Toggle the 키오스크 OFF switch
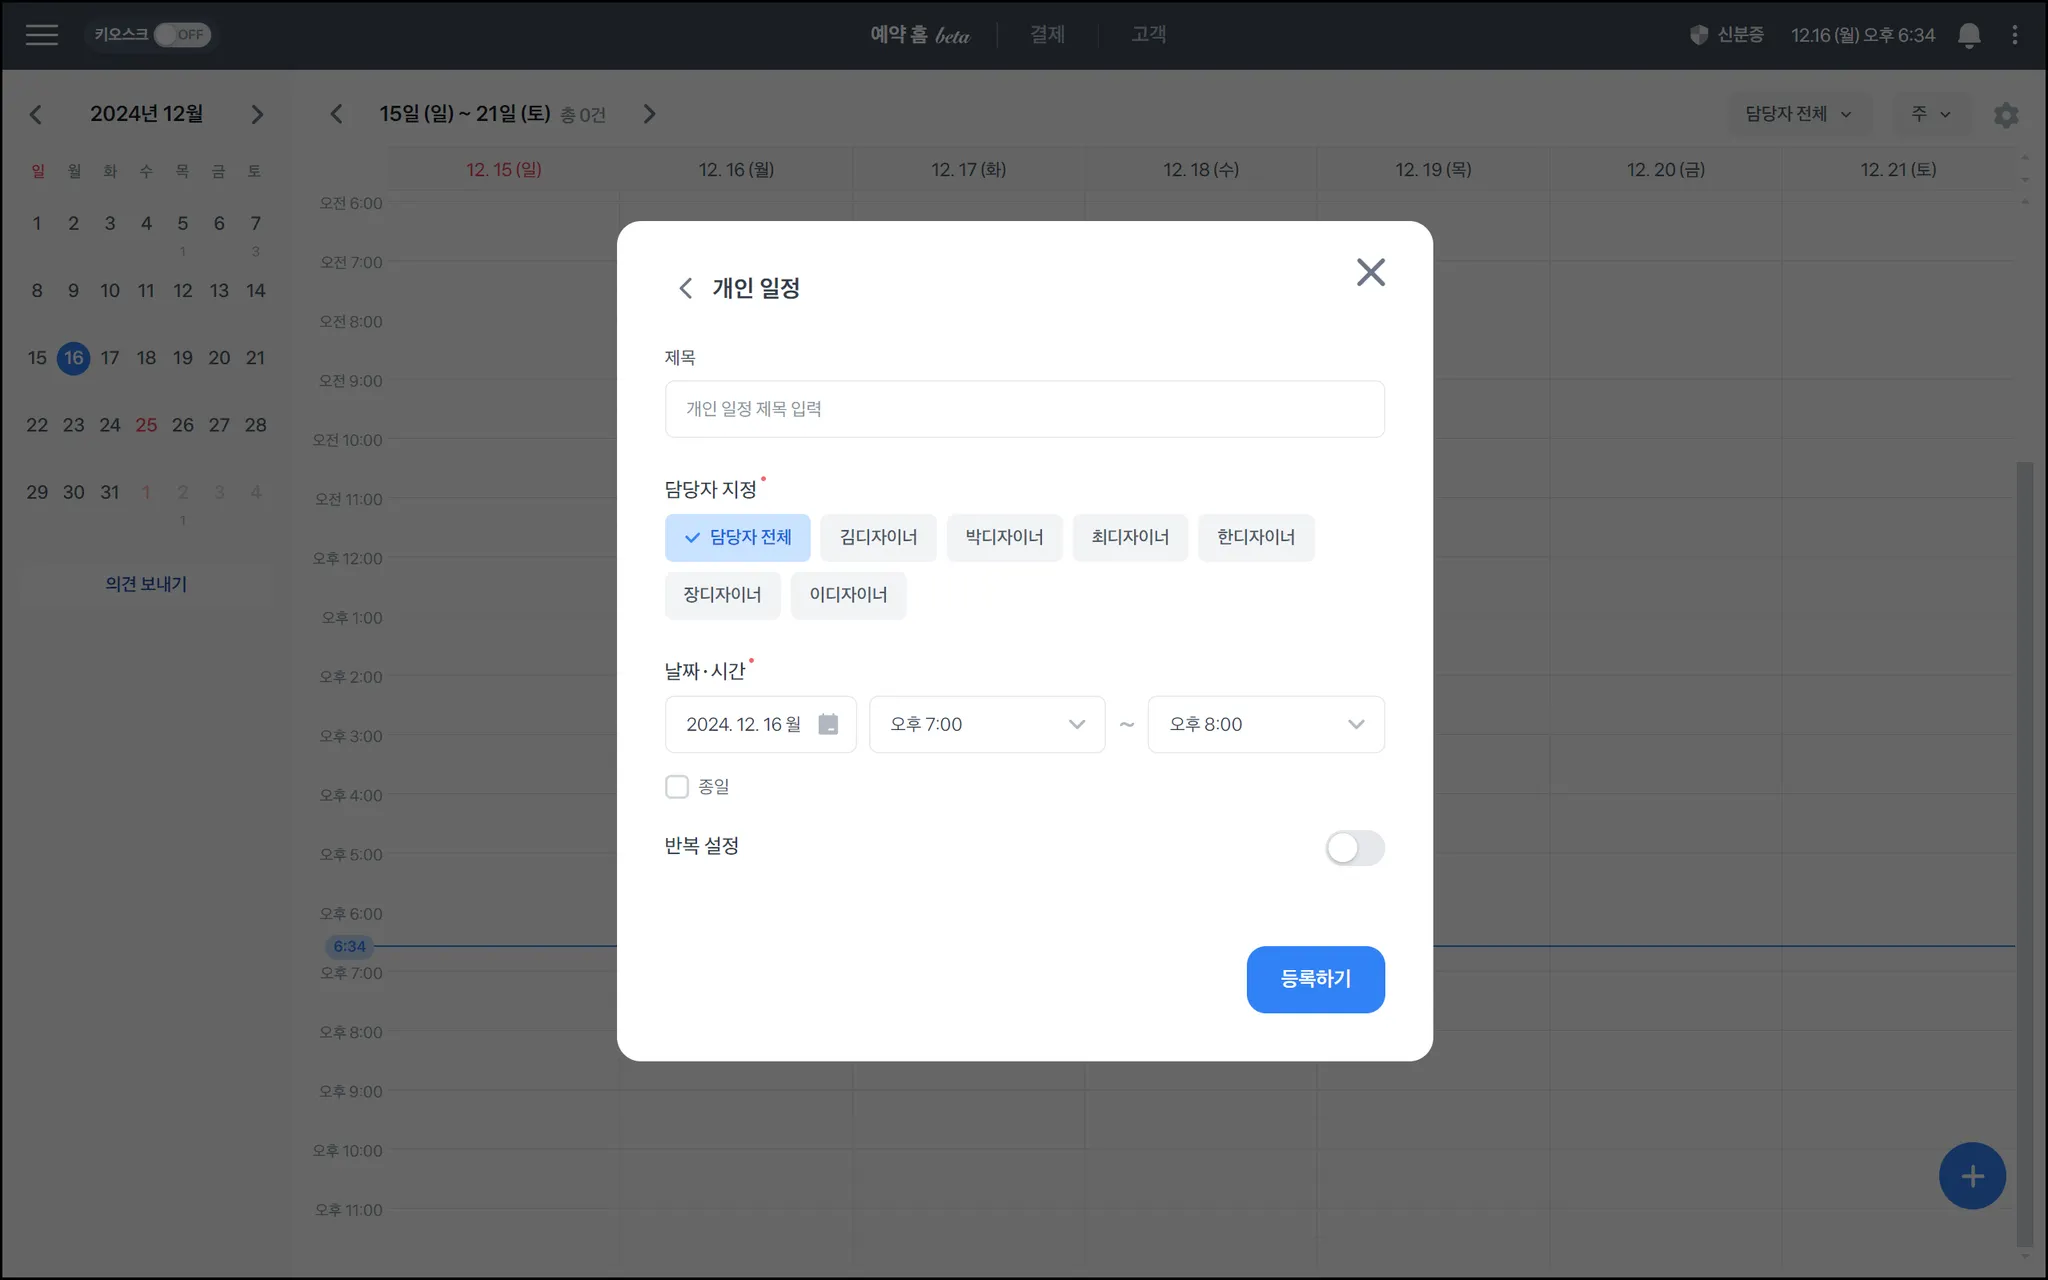This screenshot has height=1280, width=2048. click(x=182, y=35)
